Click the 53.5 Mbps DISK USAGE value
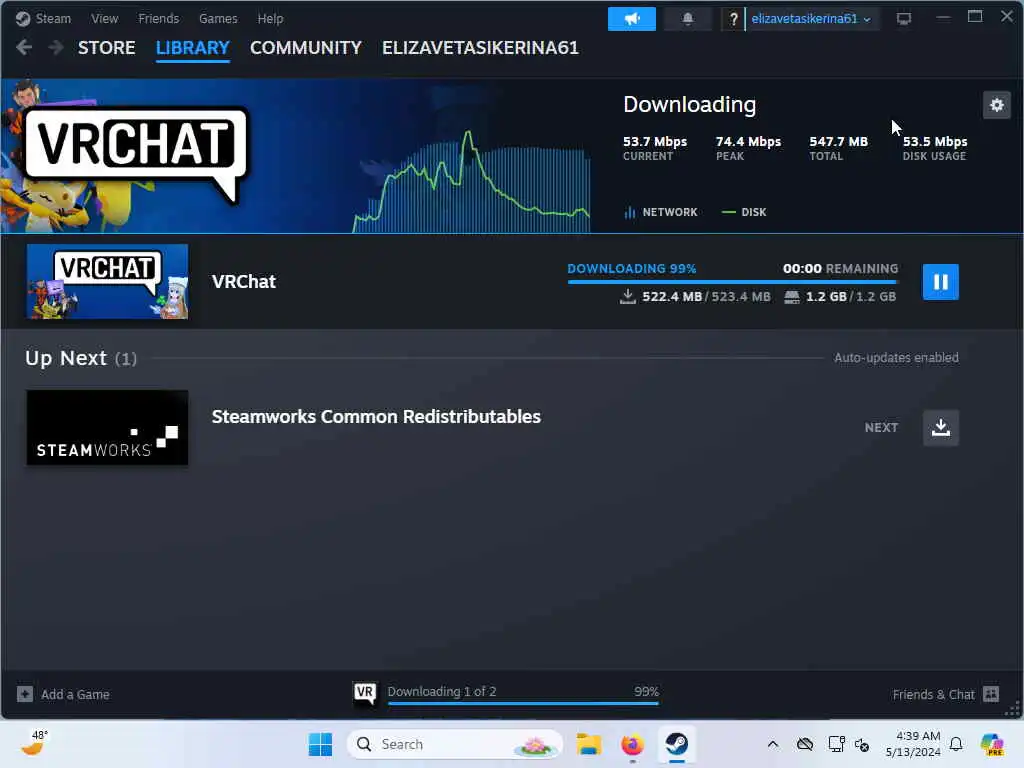Image resolution: width=1024 pixels, height=768 pixels. click(935, 142)
